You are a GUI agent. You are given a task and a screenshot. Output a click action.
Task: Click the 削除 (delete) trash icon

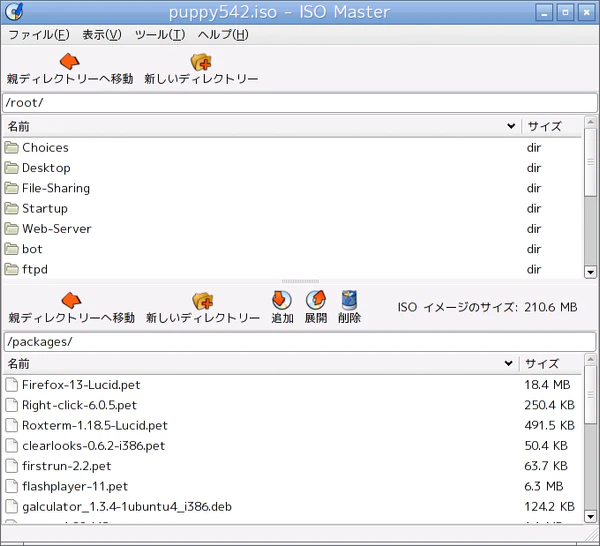click(349, 300)
